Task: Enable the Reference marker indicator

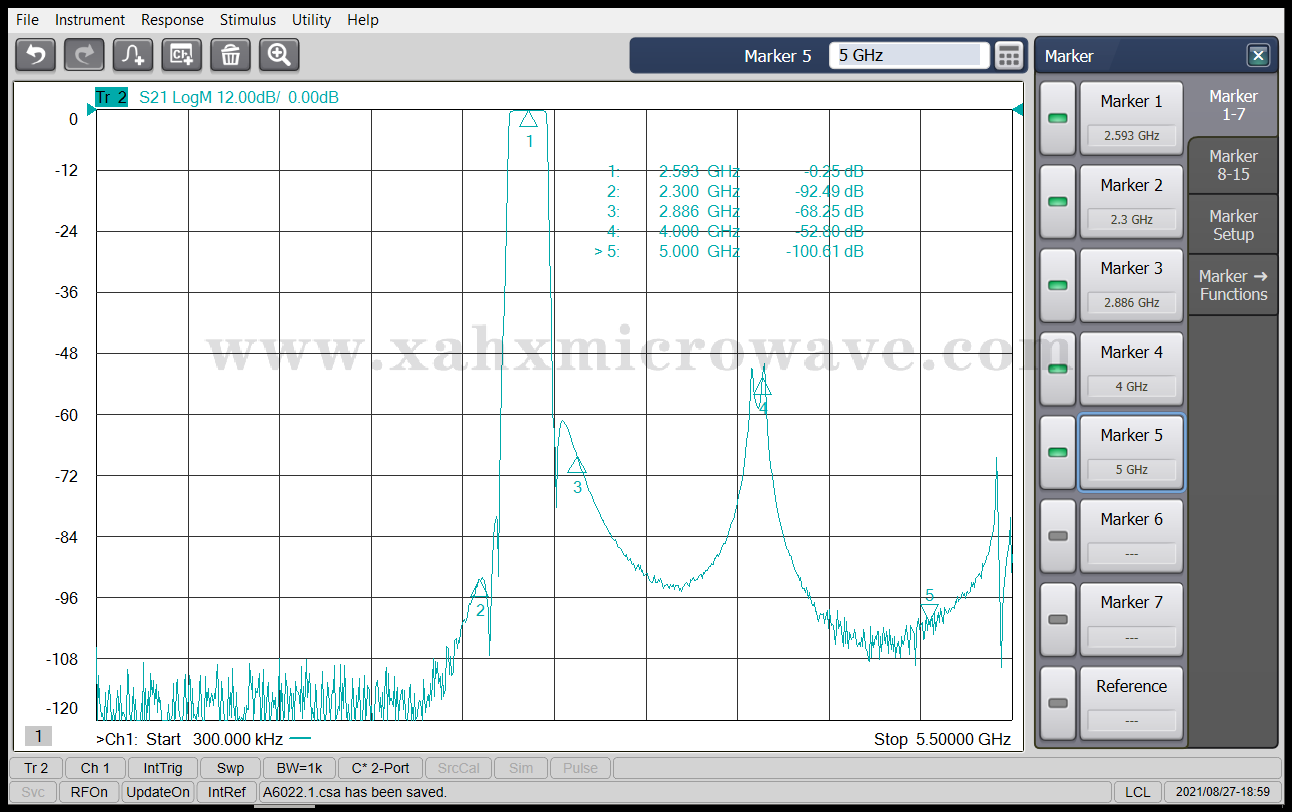Action: (1057, 703)
